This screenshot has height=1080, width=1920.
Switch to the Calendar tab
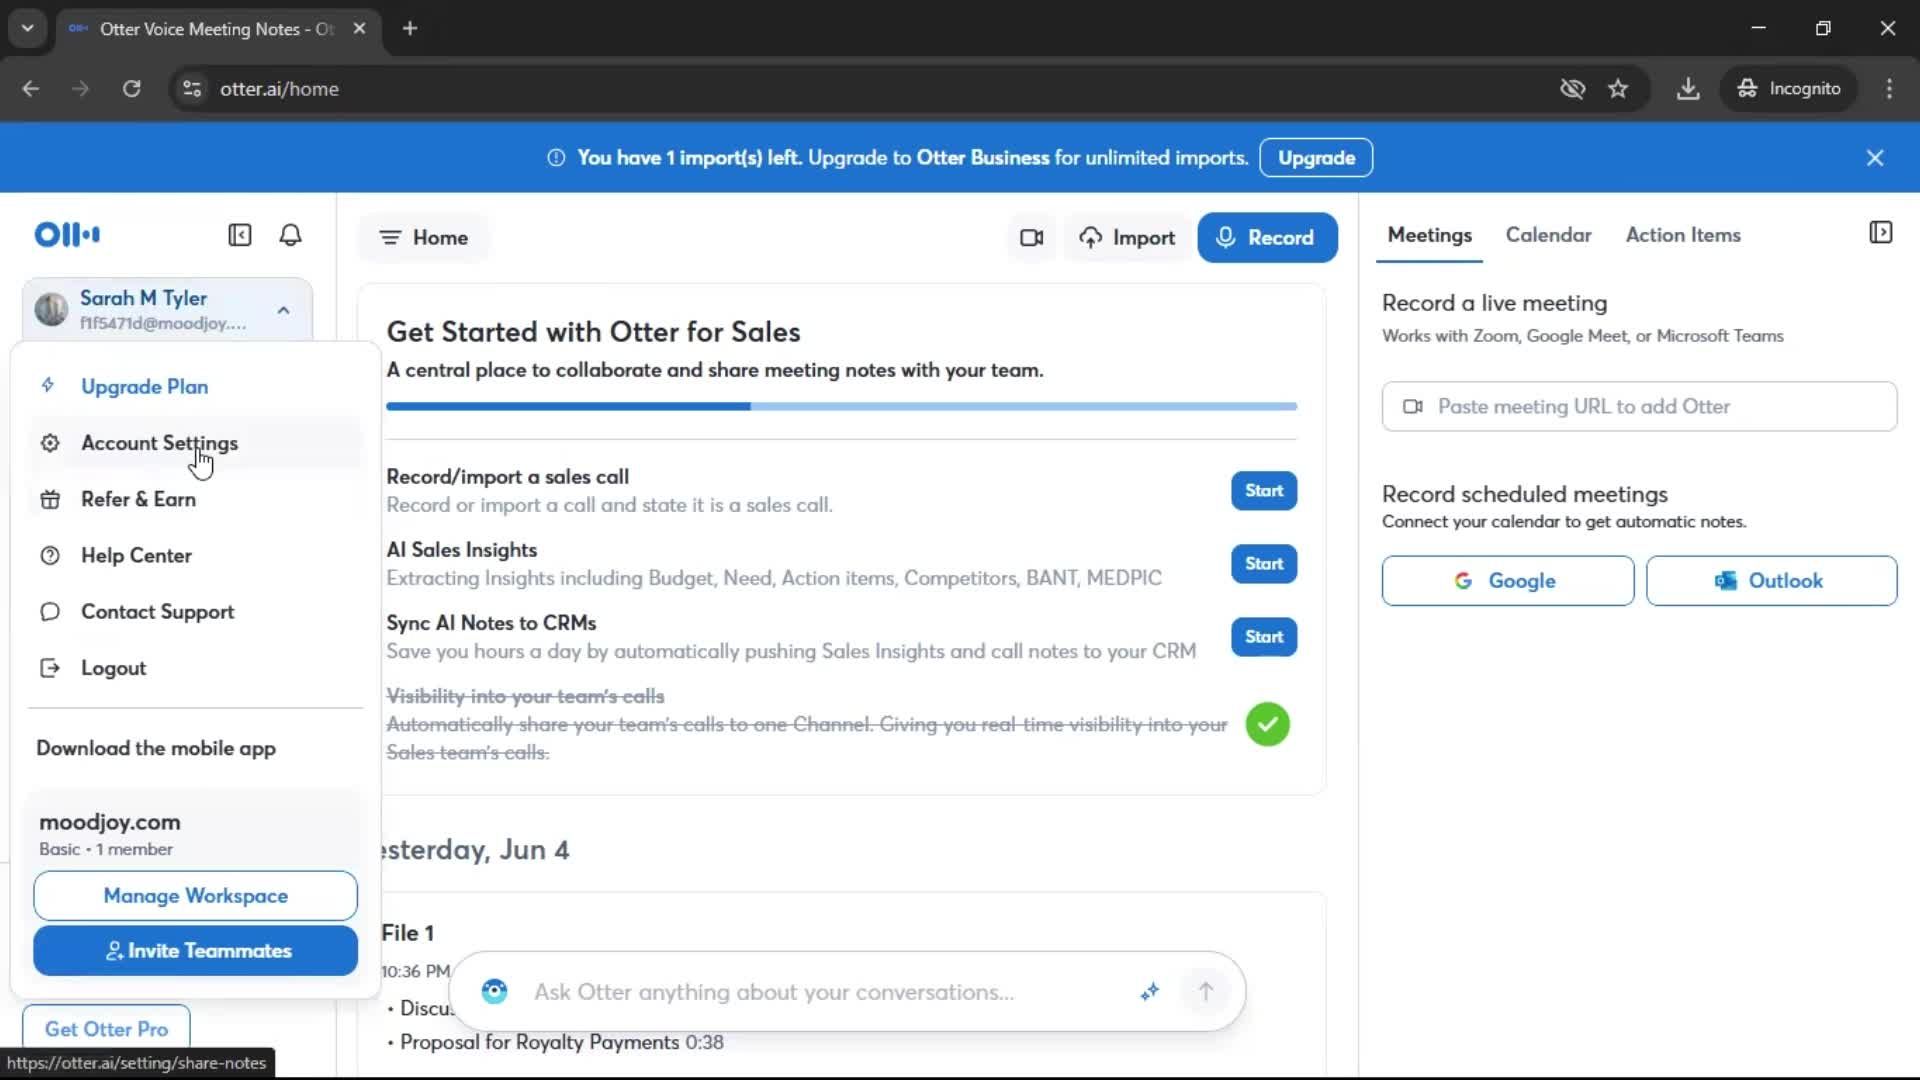click(1548, 235)
